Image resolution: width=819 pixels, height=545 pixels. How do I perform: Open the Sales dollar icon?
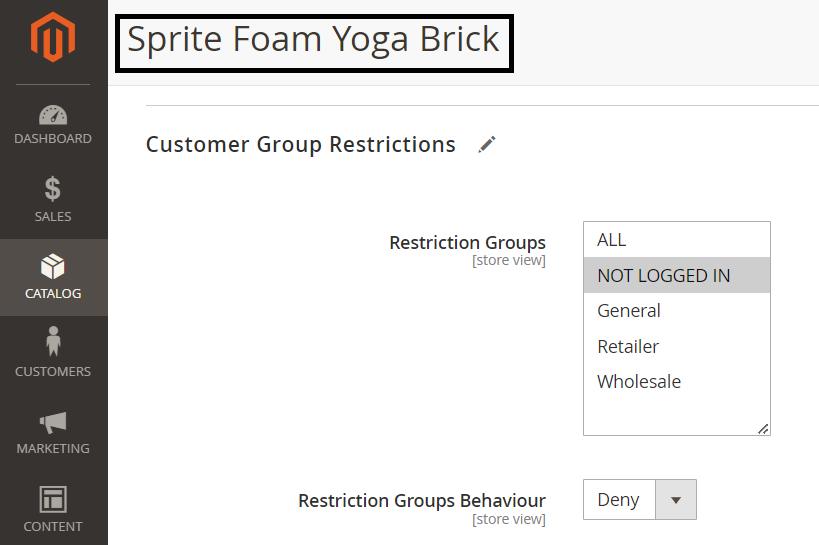tap(53, 189)
